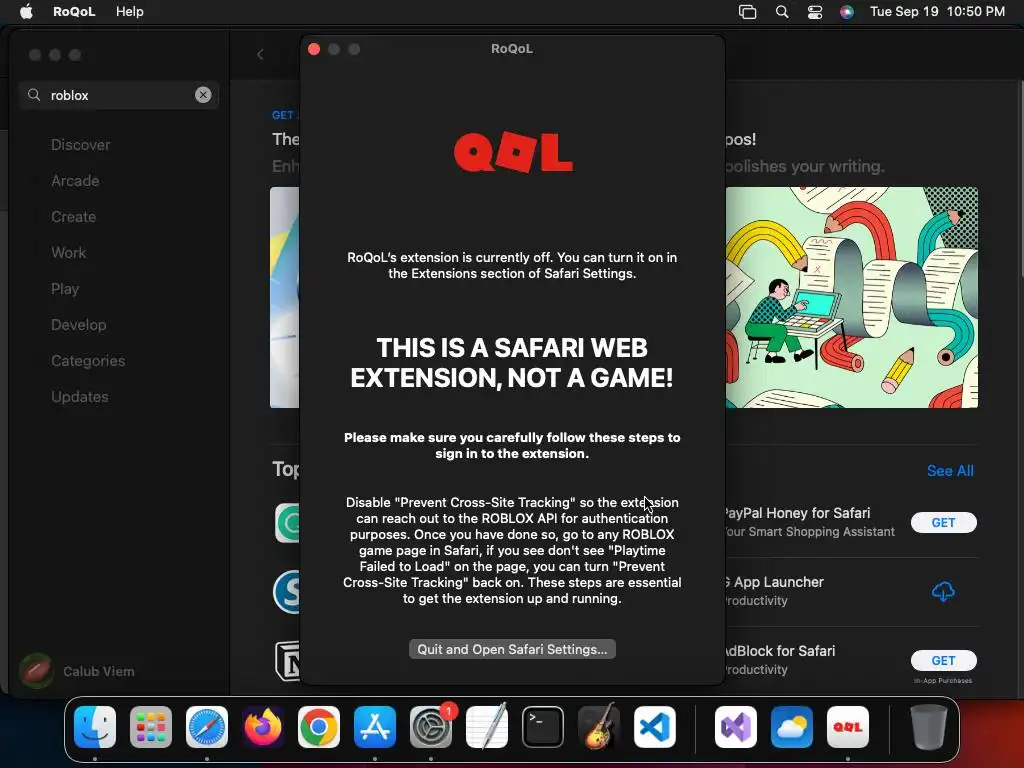Open AdBlock for Safari listing
The image size is (1024, 768).
pos(779,660)
